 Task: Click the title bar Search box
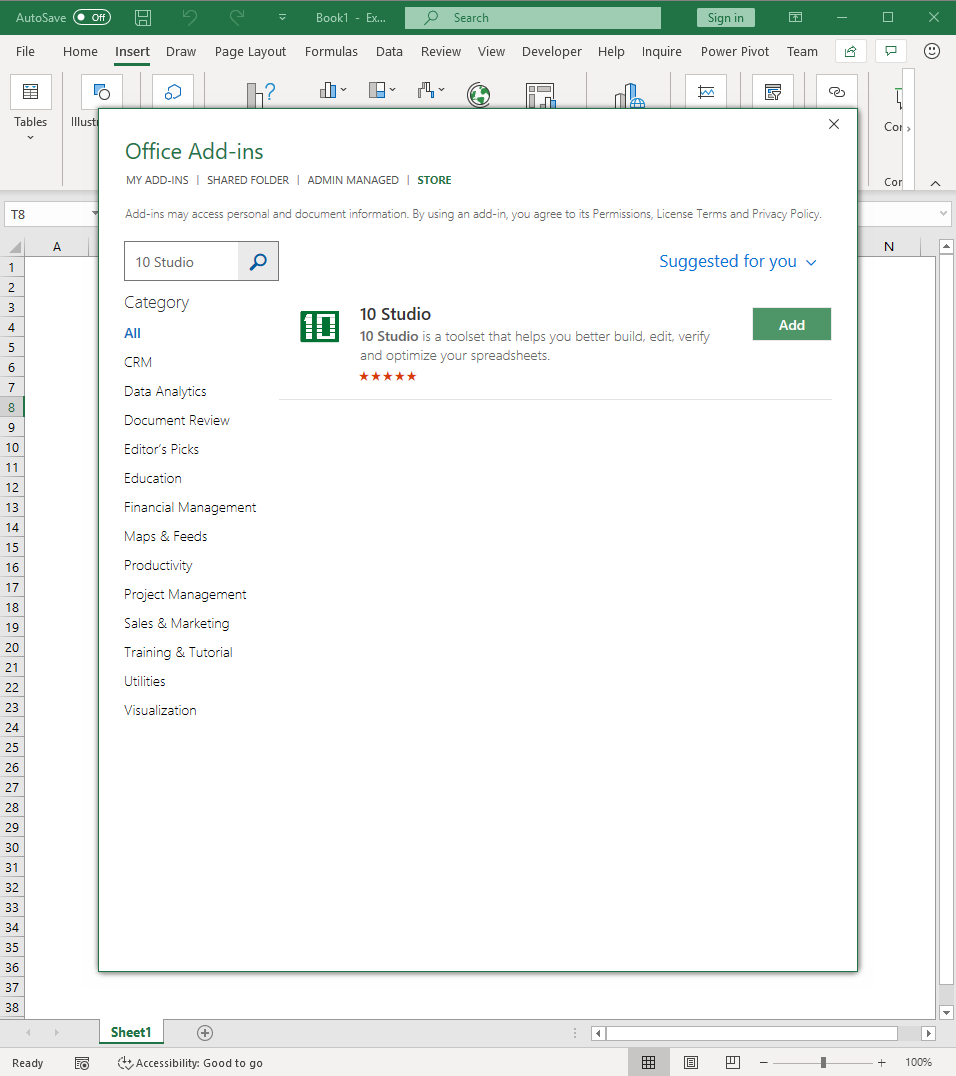pyautogui.click(x=533, y=18)
